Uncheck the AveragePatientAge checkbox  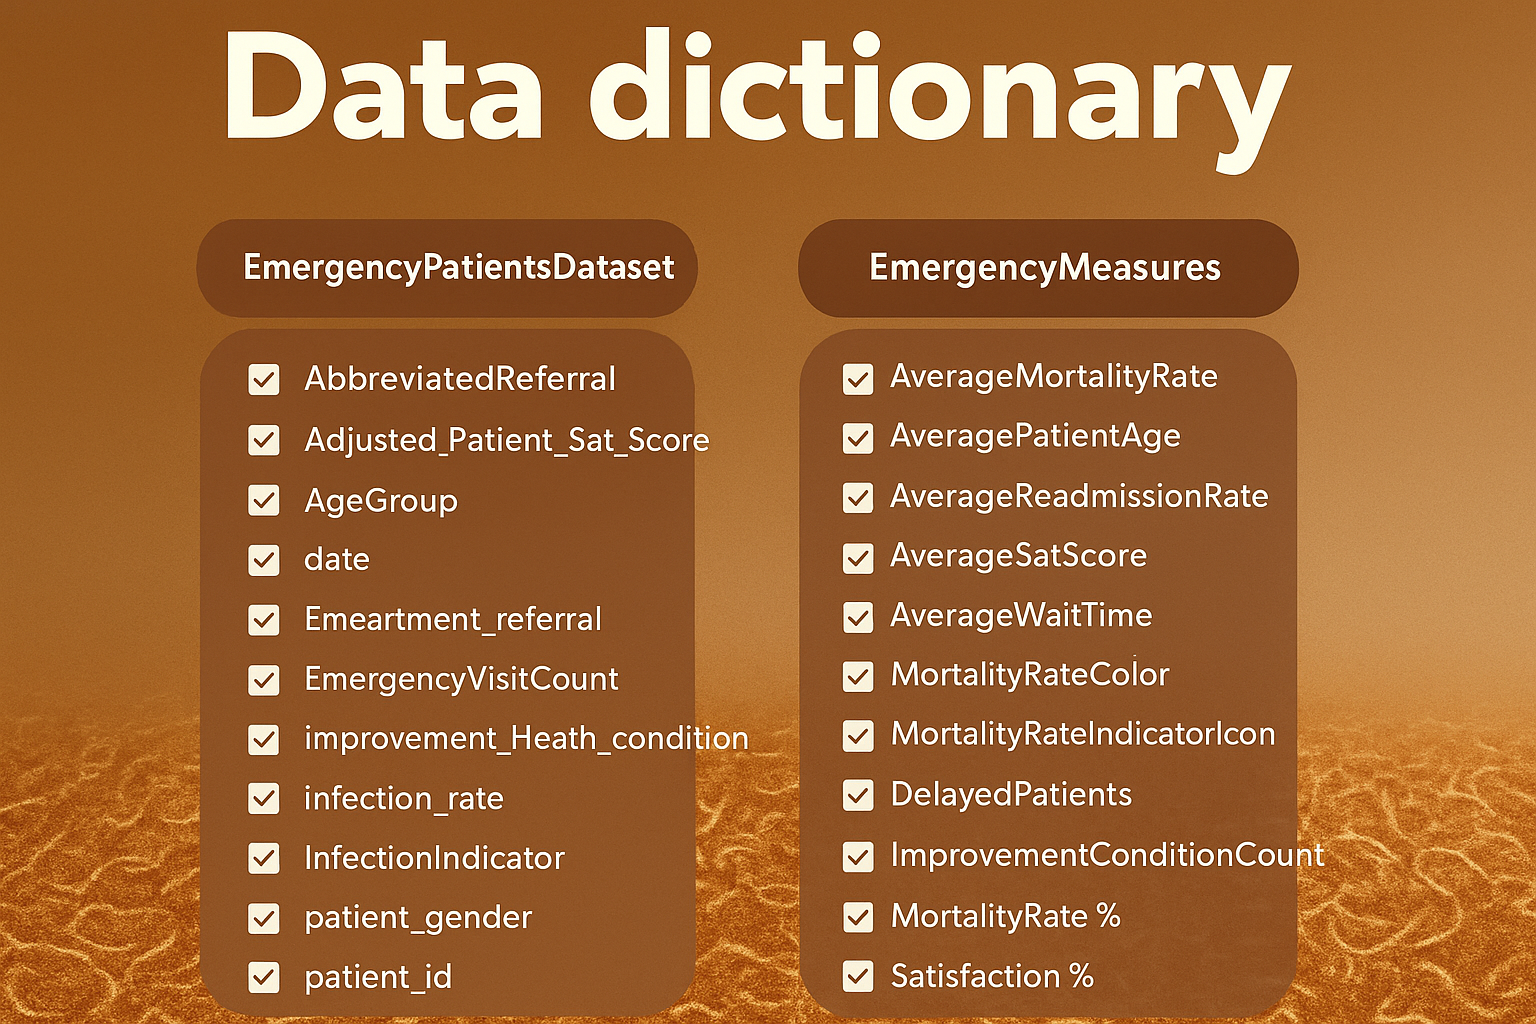click(858, 438)
